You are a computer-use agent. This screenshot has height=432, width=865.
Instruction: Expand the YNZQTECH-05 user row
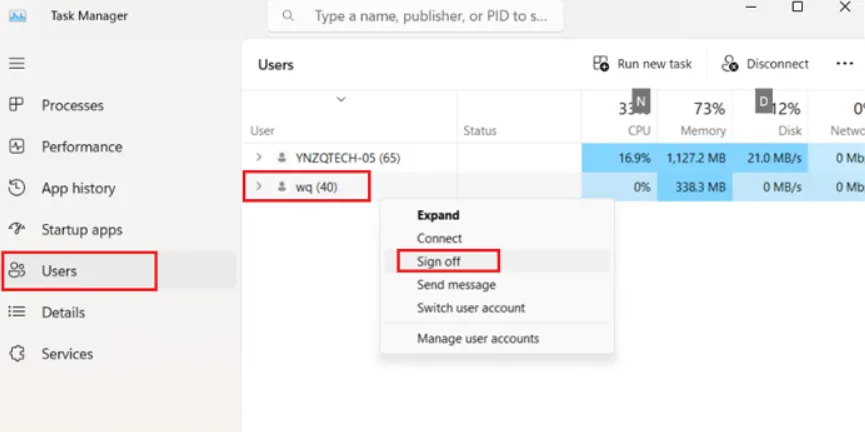[x=259, y=158]
